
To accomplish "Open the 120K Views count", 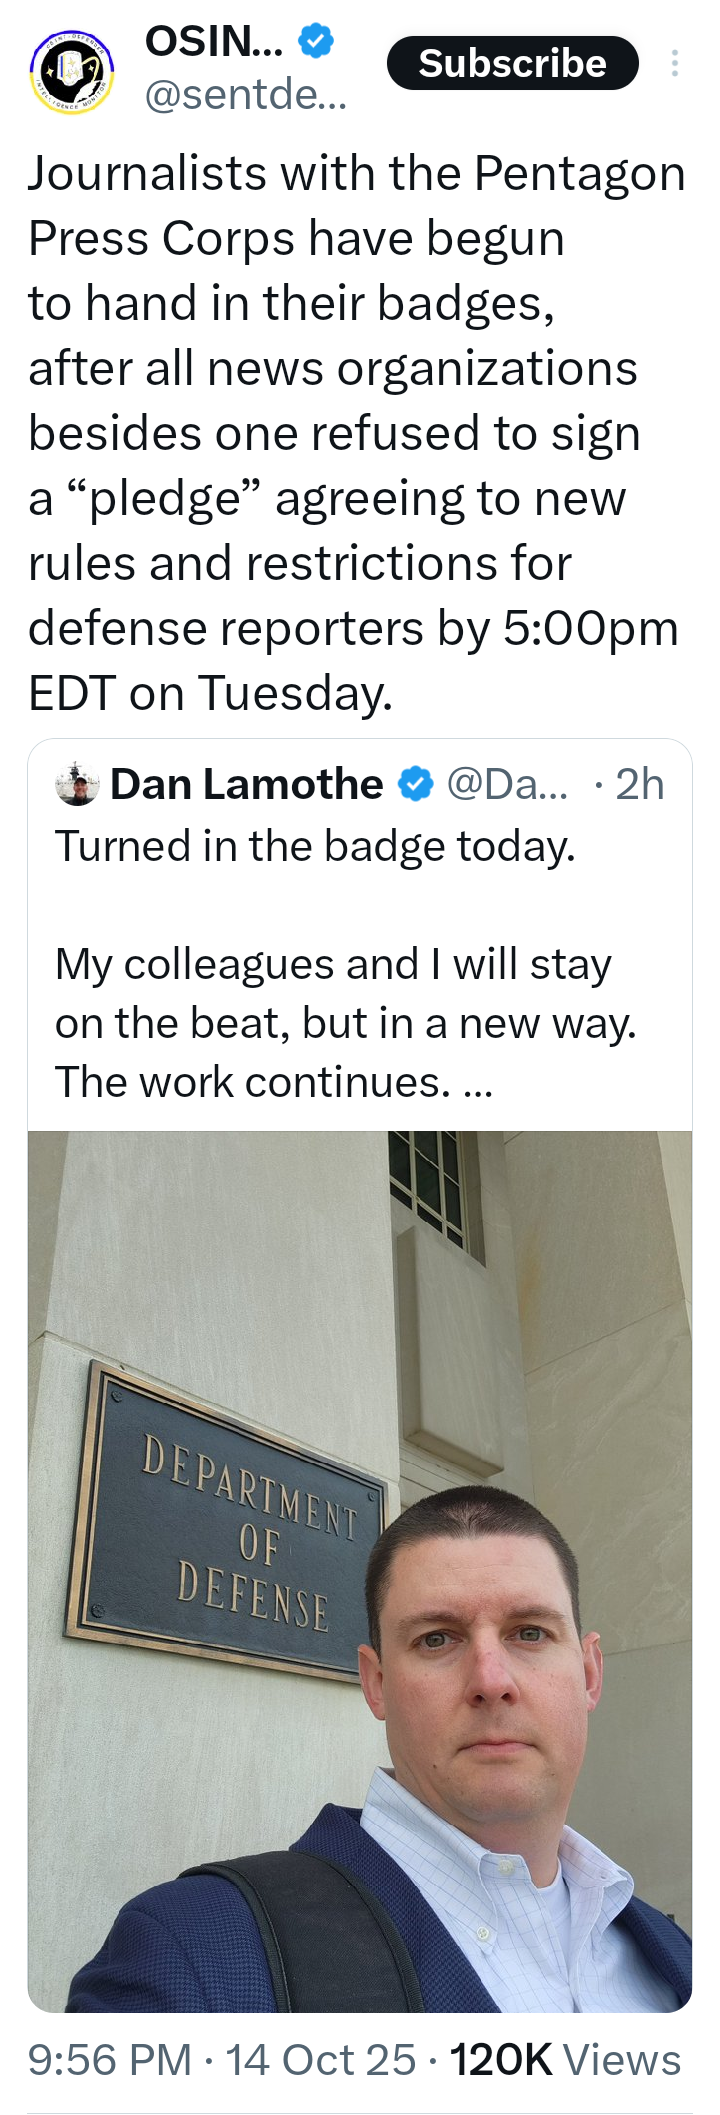I will click(565, 2060).
